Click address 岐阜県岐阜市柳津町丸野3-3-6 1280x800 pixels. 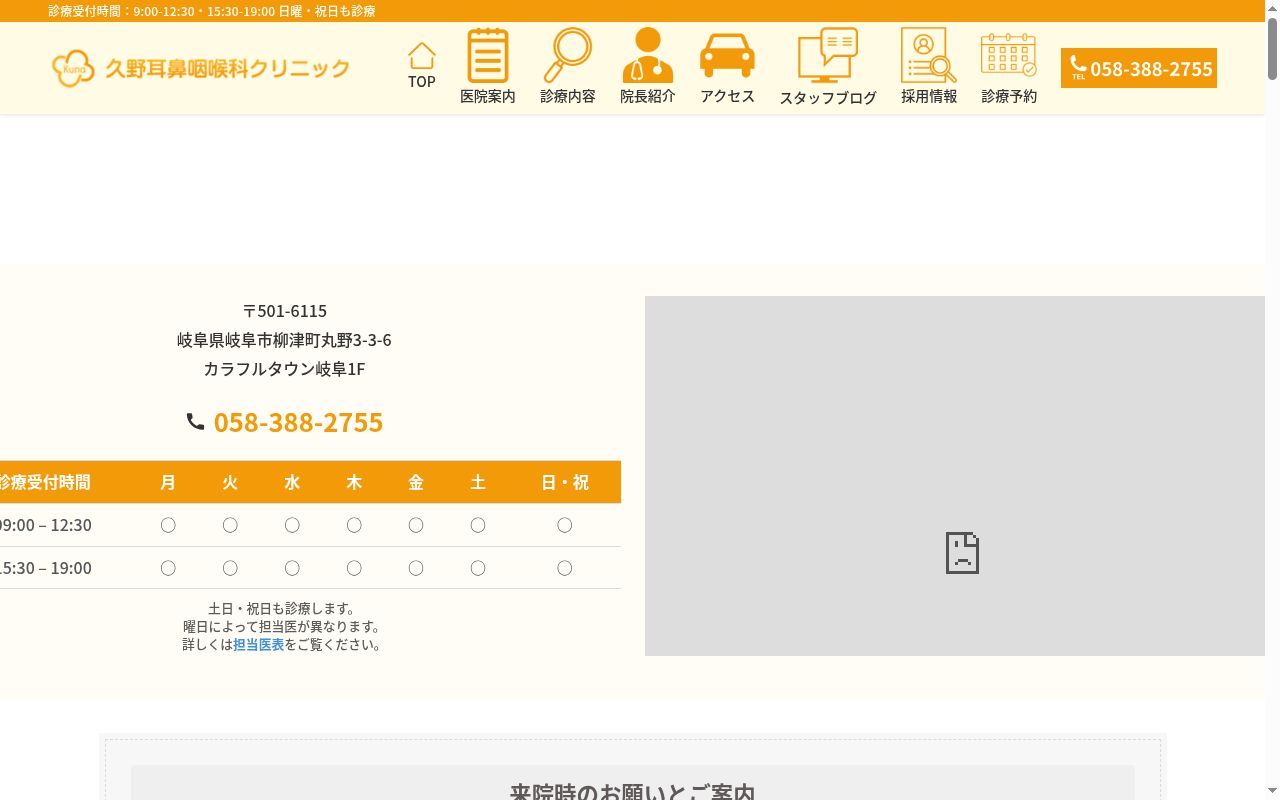[285, 340]
